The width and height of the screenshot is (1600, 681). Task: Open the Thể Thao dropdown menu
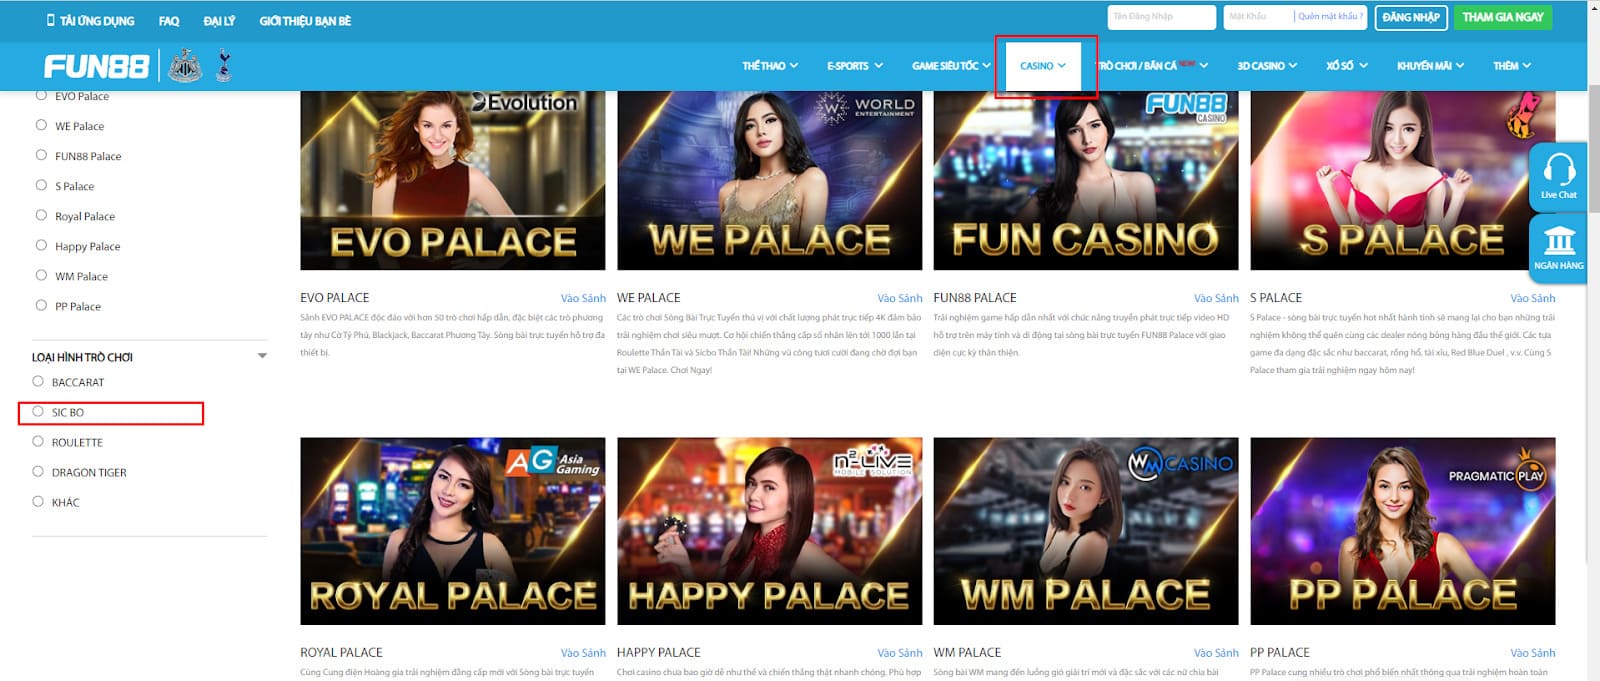769,66
